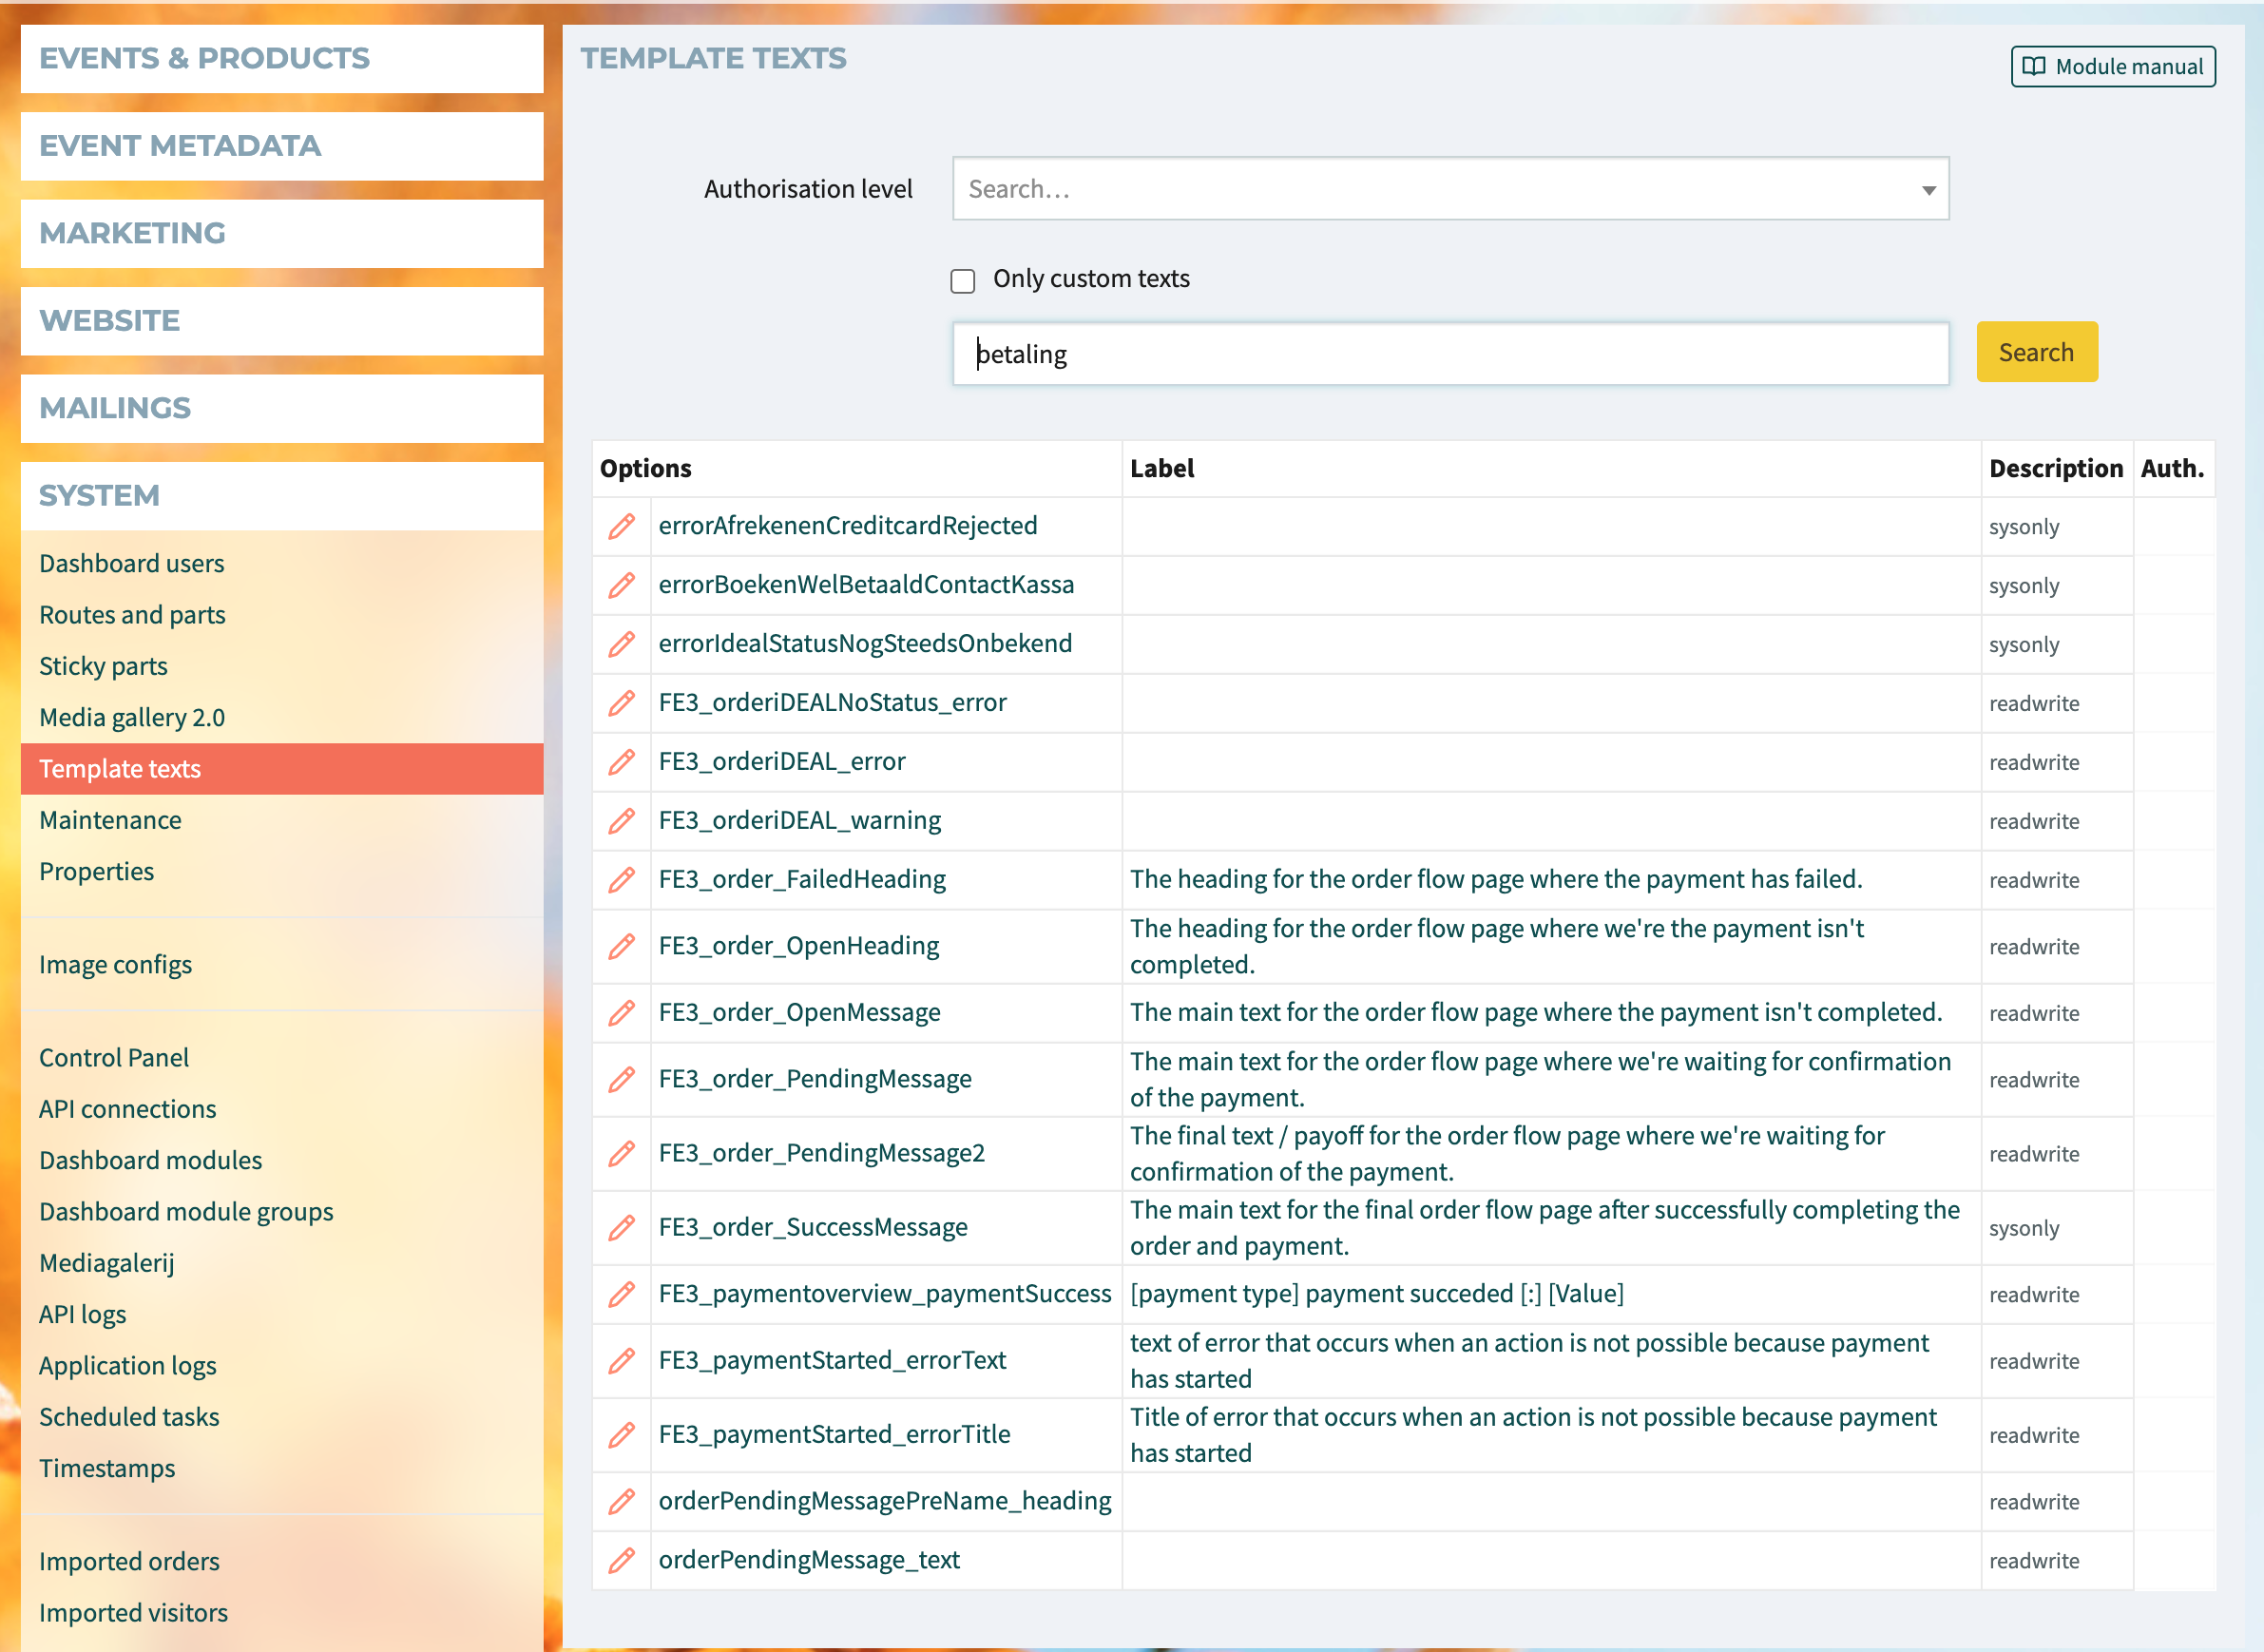Open editor for FE3_order_SuccessMessage pencil icon
This screenshot has width=2264, height=1652.
pyautogui.click(x=621, y=1227)
